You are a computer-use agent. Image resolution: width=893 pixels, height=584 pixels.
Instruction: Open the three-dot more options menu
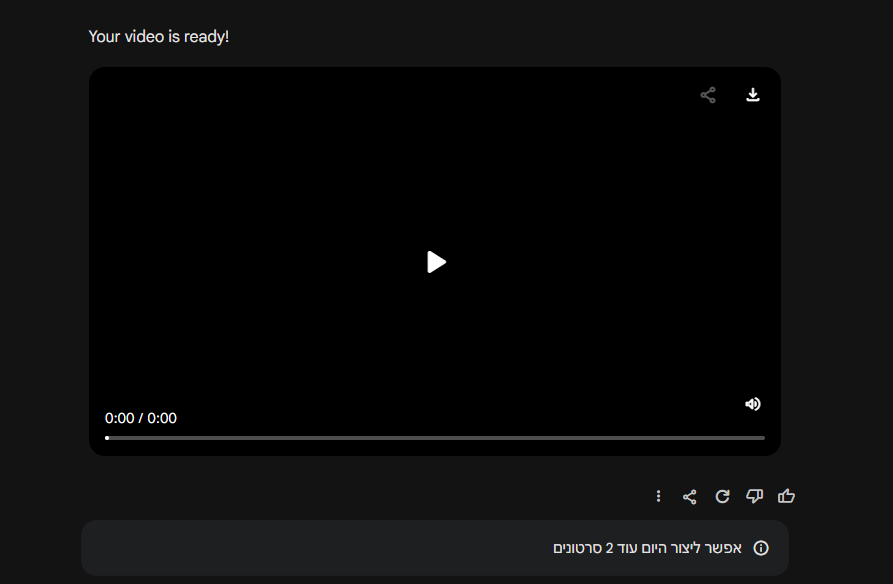[x=658, y=496]
